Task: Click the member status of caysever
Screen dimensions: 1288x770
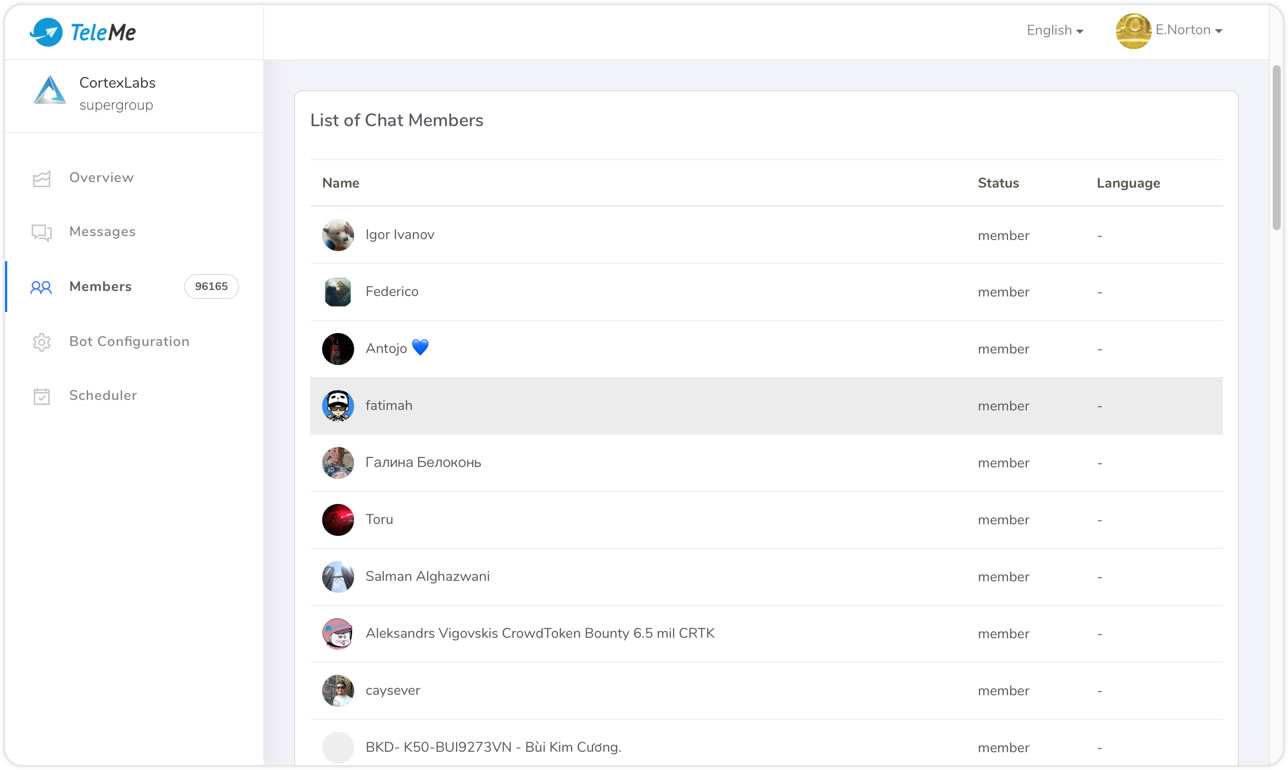Action: (1003, 692)
